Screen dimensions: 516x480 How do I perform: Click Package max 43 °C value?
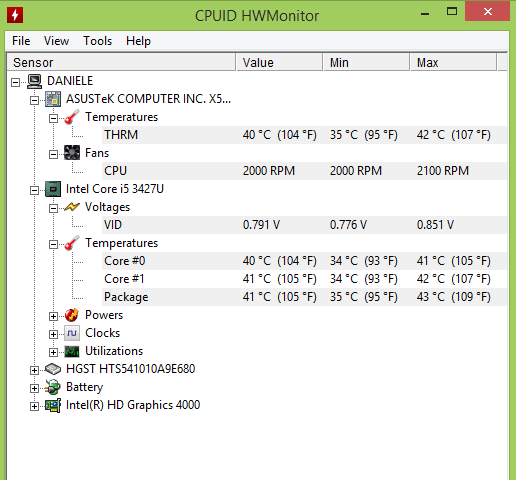(x=453, y=297)
